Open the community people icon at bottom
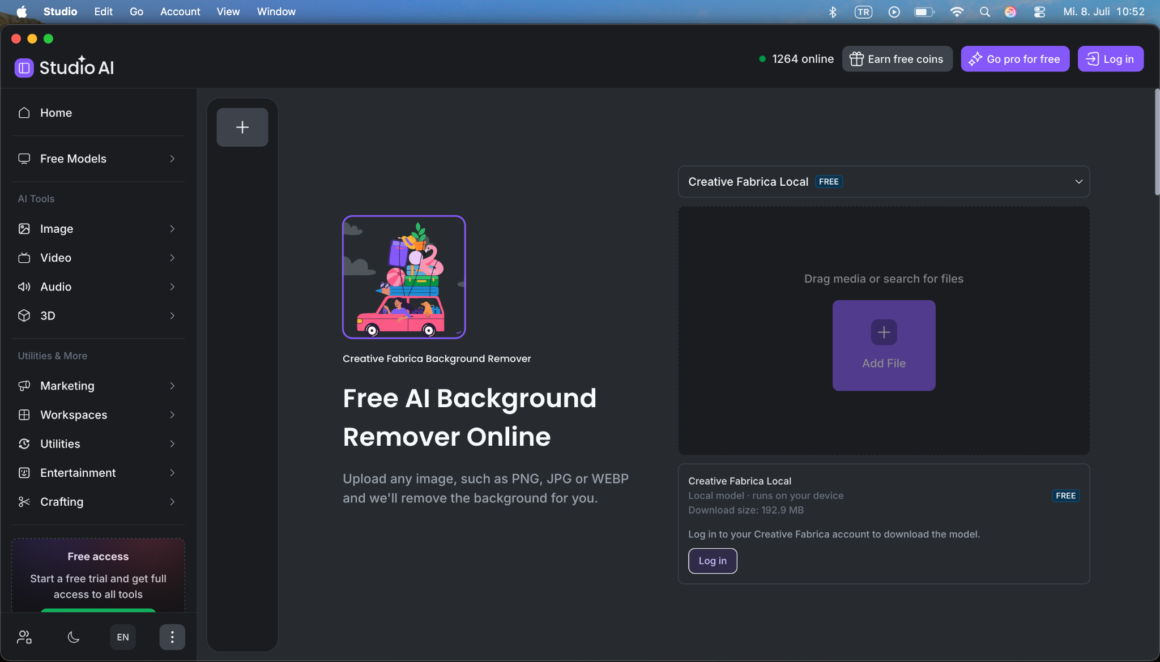Screen dimensions: 1160x662 pyautogui.click(x=24, y=637)
